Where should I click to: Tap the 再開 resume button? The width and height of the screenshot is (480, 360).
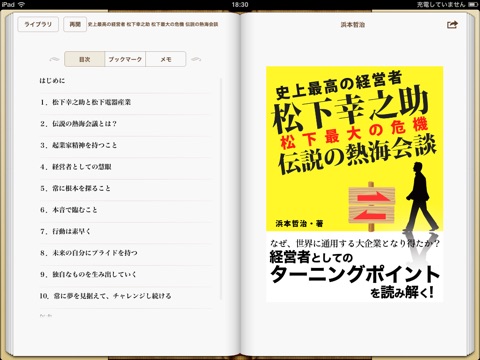pyautogui.click(x=75, y=24)
